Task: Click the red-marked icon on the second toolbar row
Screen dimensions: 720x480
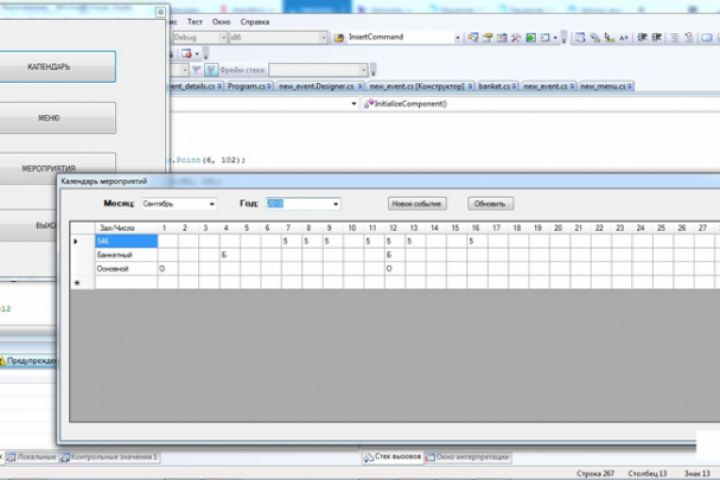Action: [x=186, y=54]
